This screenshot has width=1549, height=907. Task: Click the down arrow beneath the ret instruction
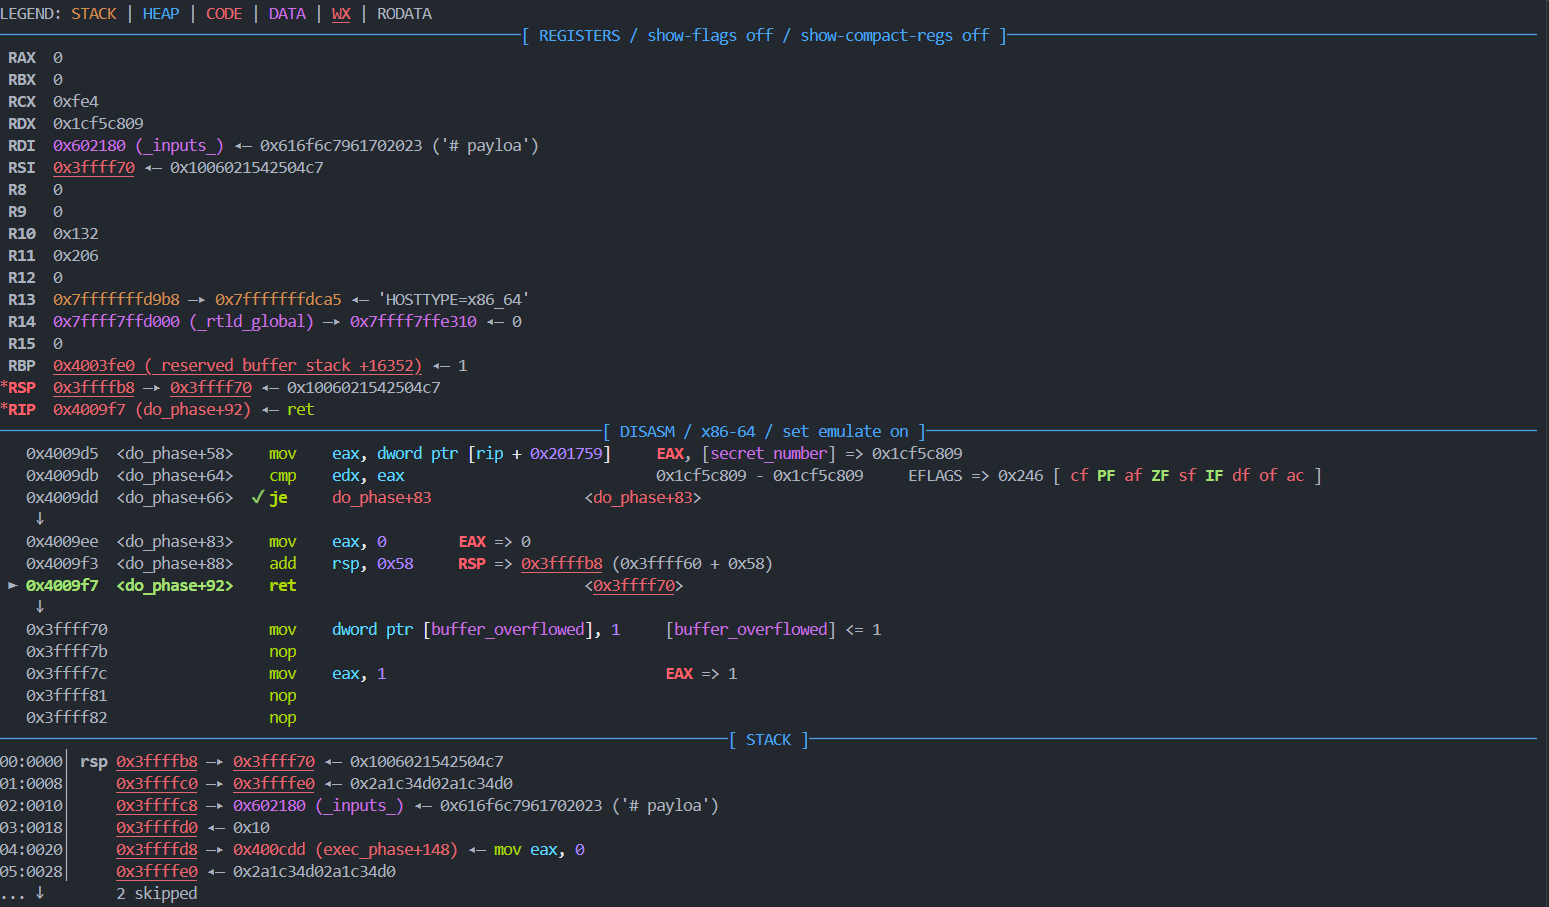[x=40, y=607]
